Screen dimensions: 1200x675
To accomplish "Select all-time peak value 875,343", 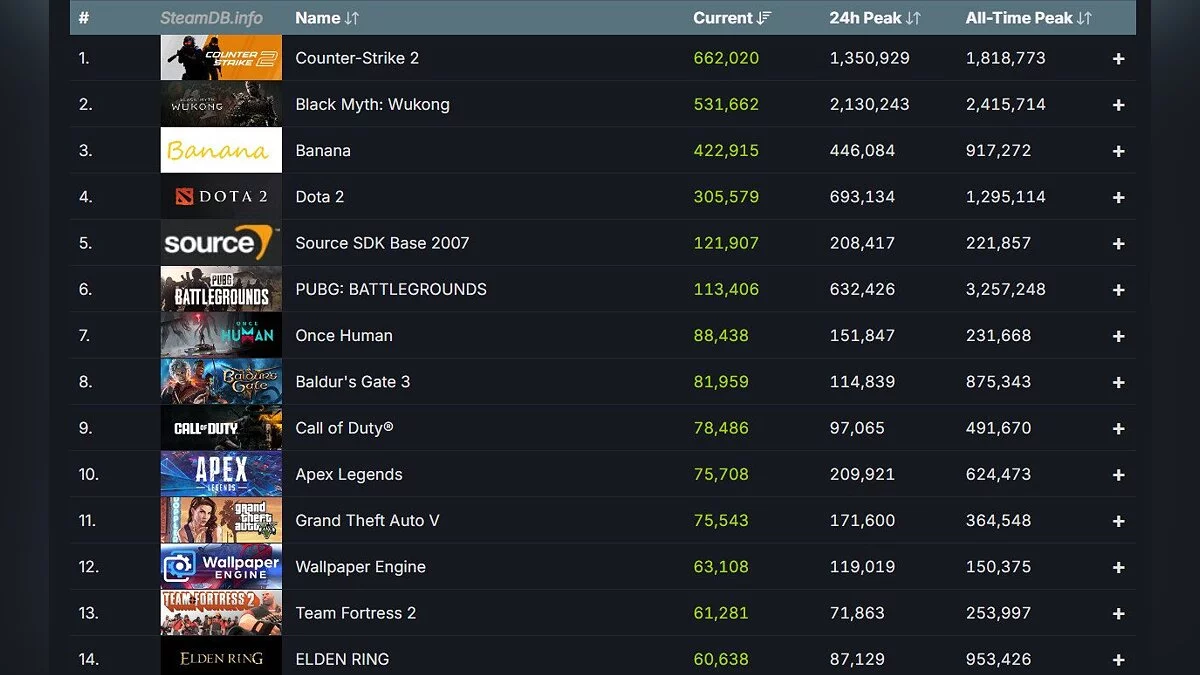I will pyautogui.click(x=998, y=381).
